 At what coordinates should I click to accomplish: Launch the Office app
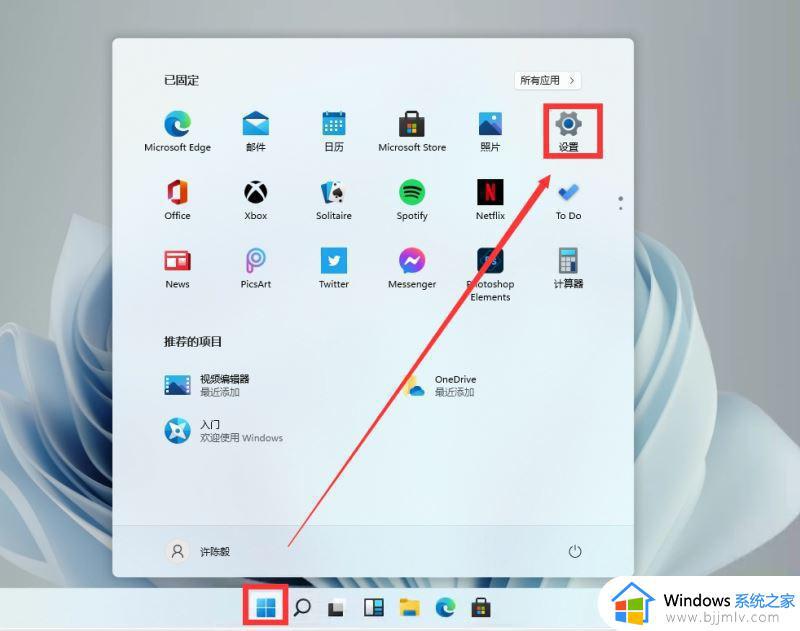tap(177, 199)
